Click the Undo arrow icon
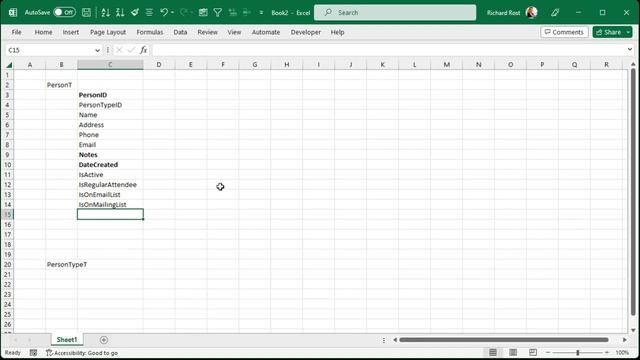 point(164,13)
